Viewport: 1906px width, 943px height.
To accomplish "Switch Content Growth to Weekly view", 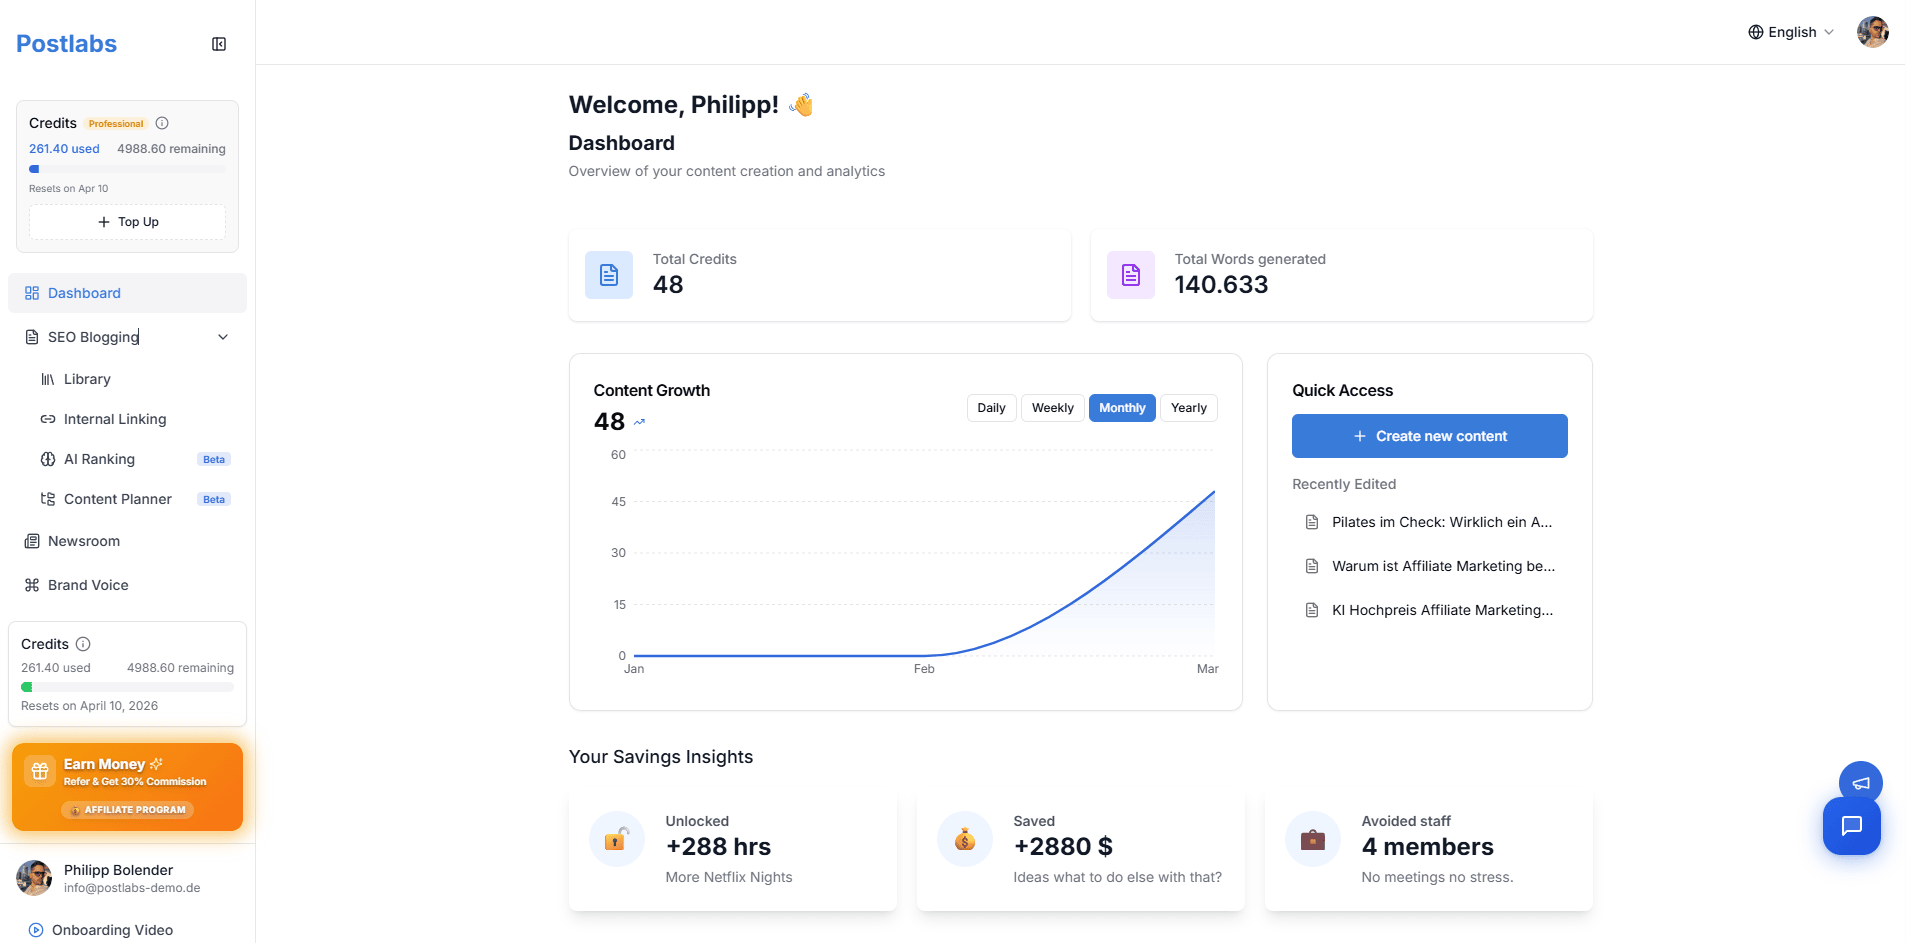I will click(1052, 407).
